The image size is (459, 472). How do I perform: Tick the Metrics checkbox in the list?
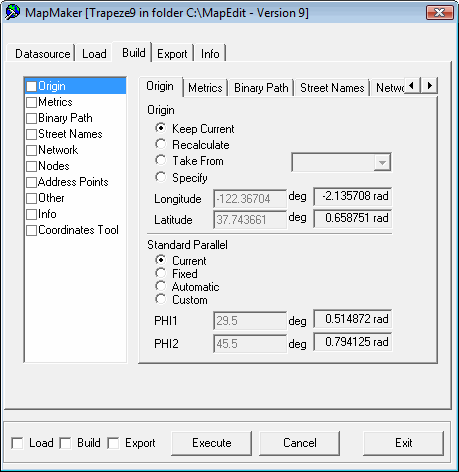[x=31, y=102]
